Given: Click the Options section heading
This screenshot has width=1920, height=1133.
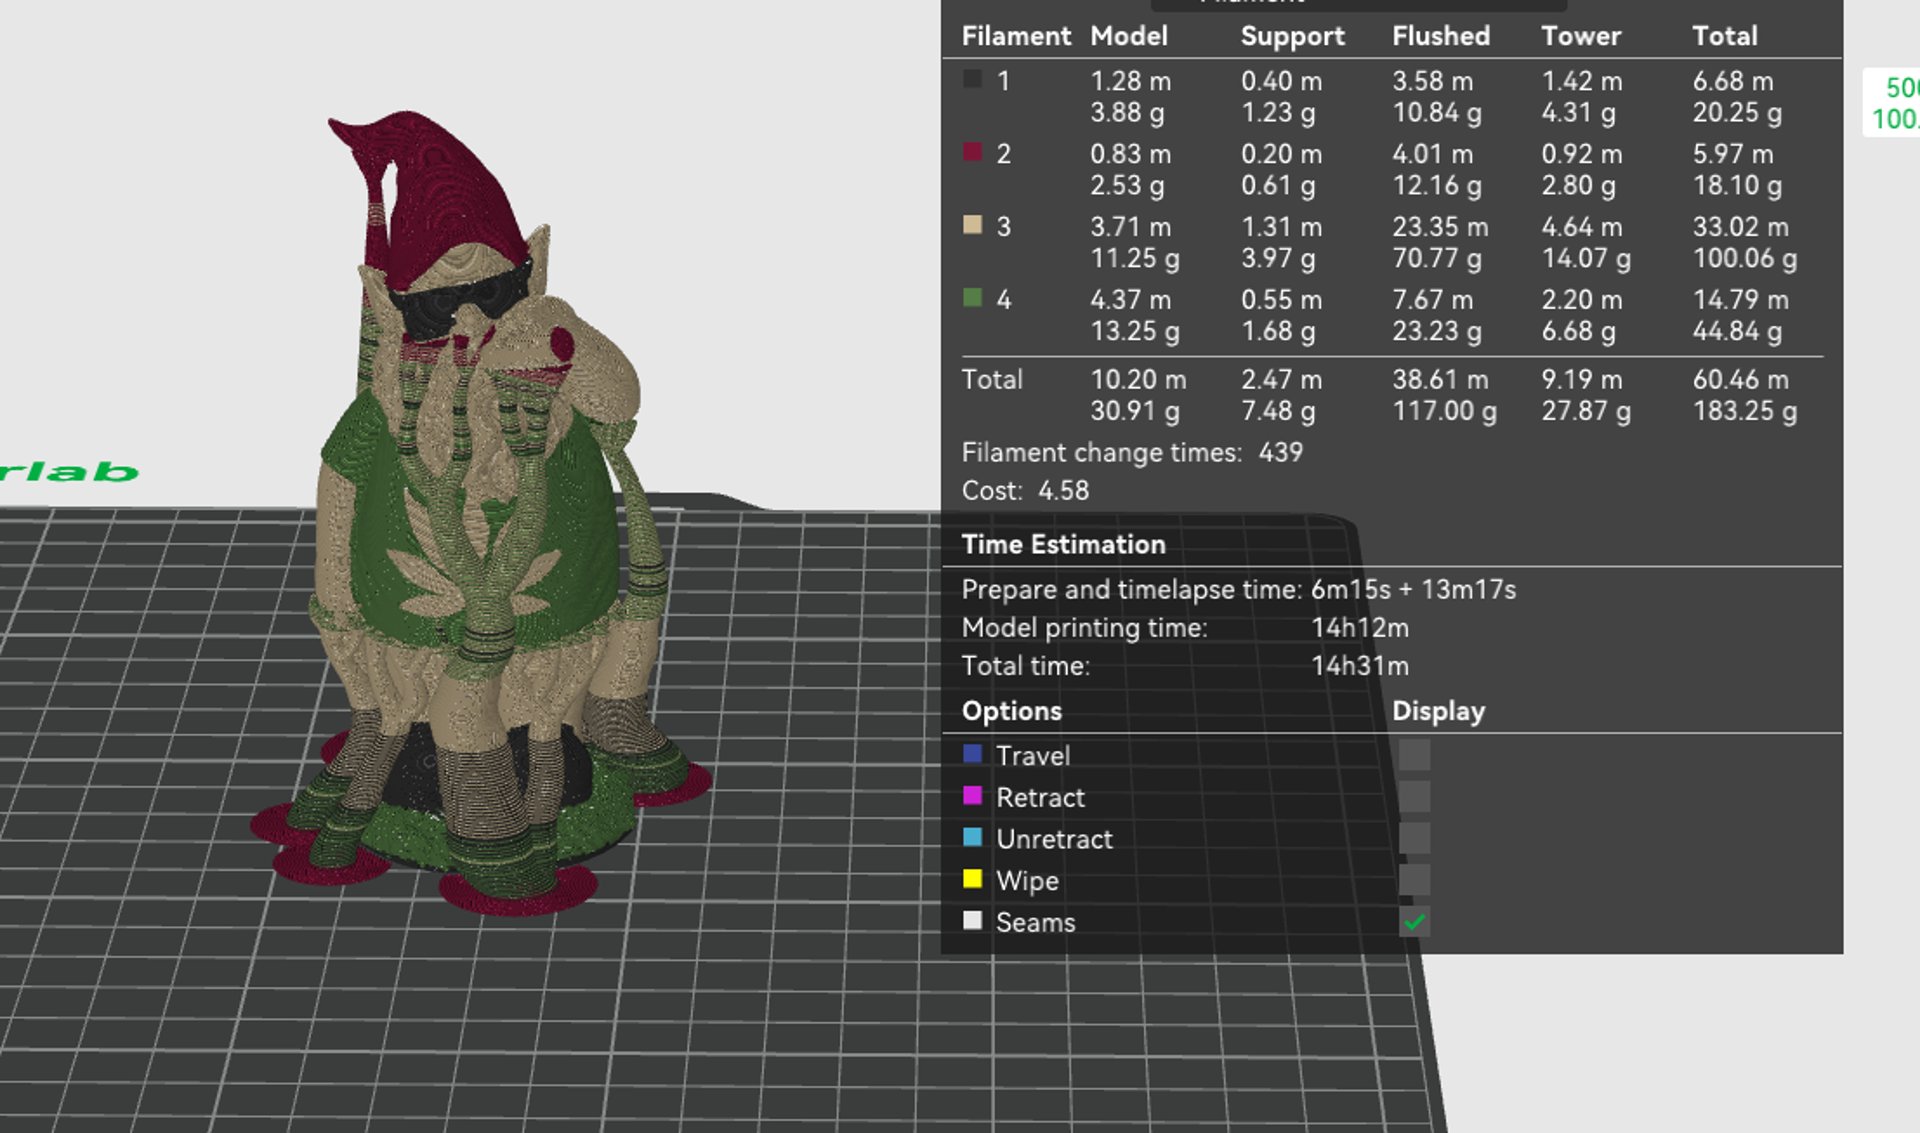Looking at the screenshot, I should (x=1011, y=711).
